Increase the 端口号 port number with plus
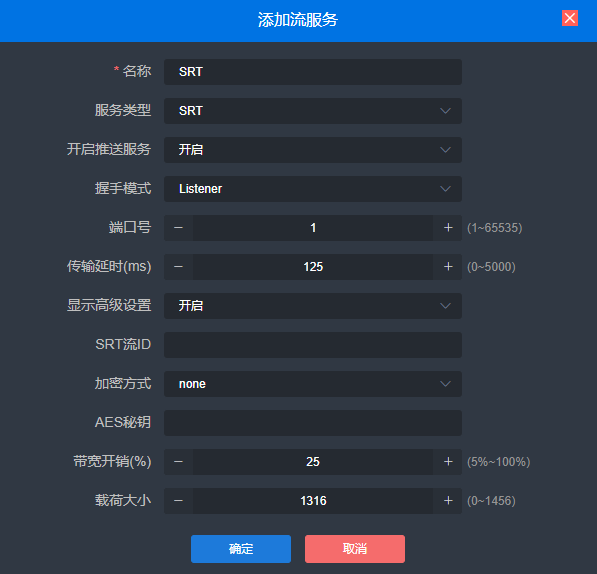Image resolution: width=597 pixels, height=574 pixels. click(x=448, y=228)
